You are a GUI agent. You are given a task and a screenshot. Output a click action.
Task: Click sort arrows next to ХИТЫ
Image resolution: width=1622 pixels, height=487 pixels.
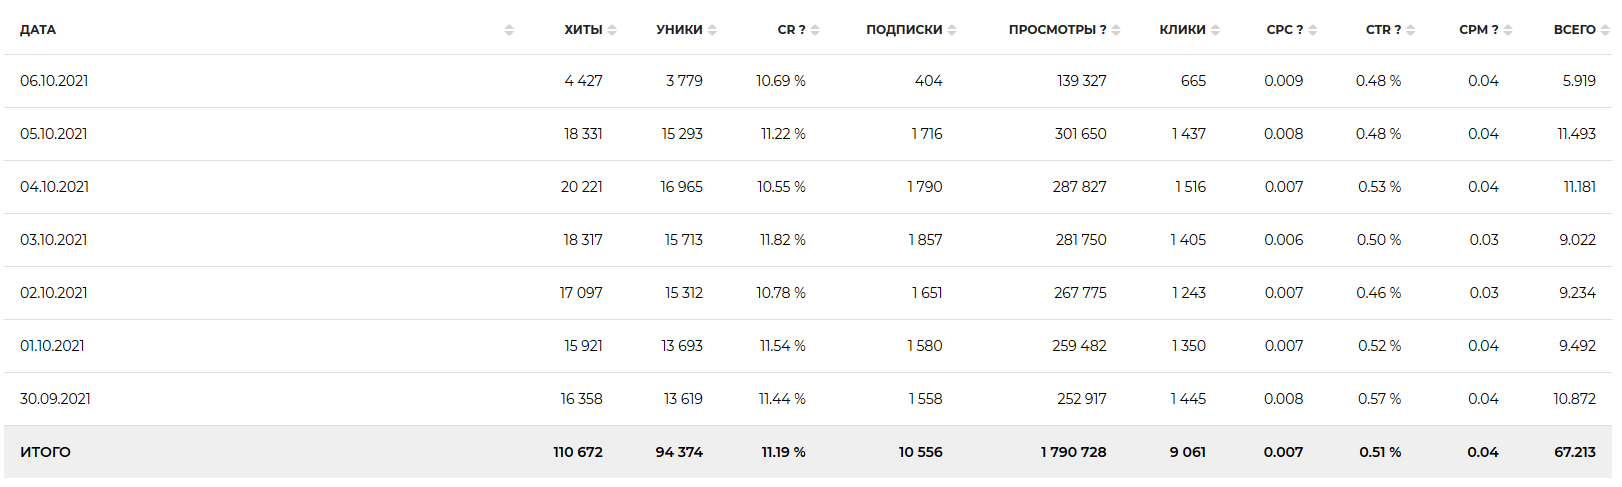(612, 30)
